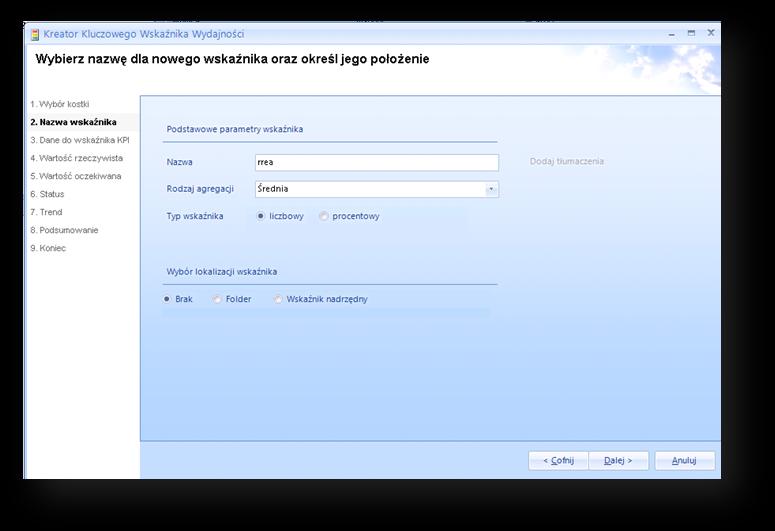This screenshot has height=531, width=775.
Task: Click the 'Typ wskaźnika' label
Action: [x=195, y=216]
